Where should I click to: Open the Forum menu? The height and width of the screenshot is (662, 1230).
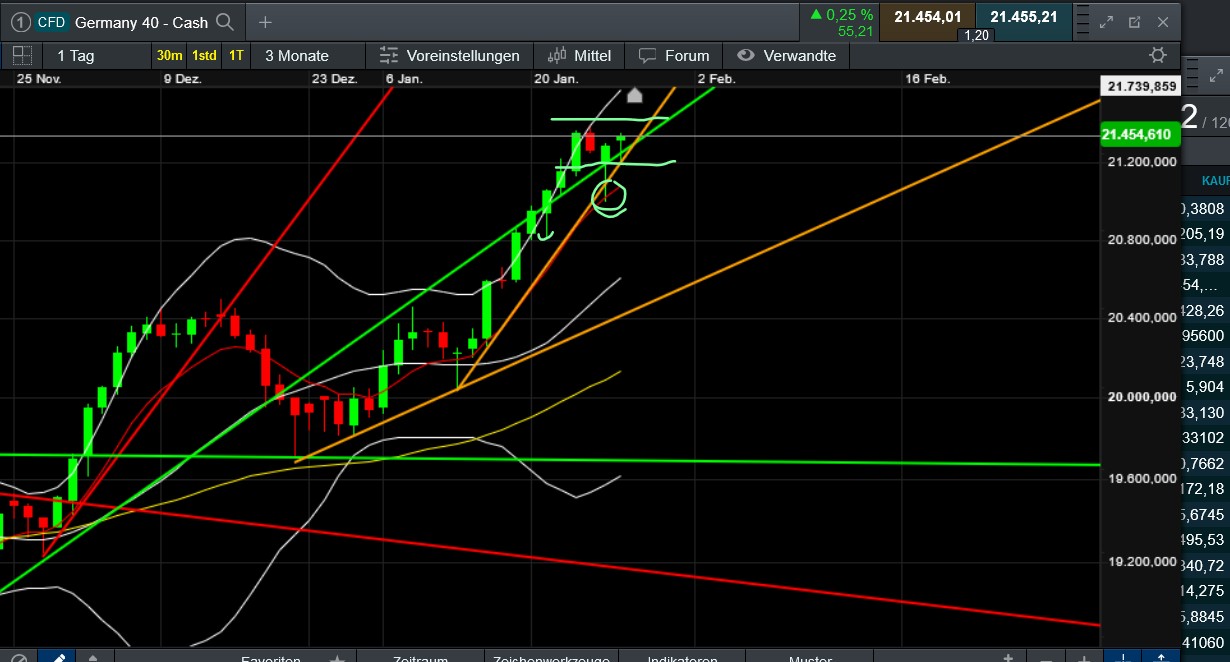674,55
